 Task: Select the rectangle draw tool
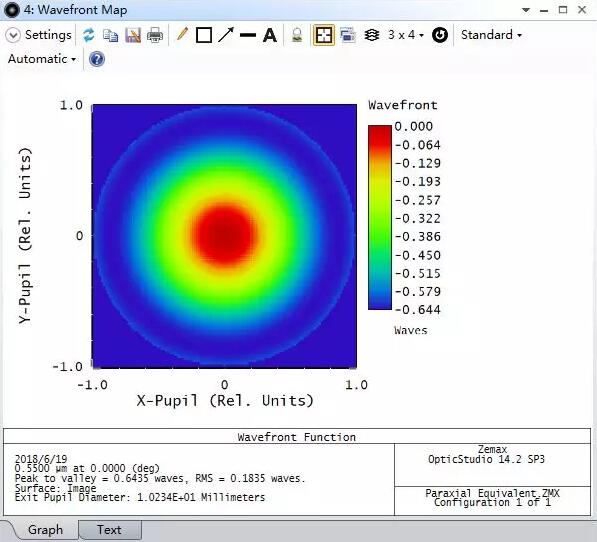[x=204, y=35]
